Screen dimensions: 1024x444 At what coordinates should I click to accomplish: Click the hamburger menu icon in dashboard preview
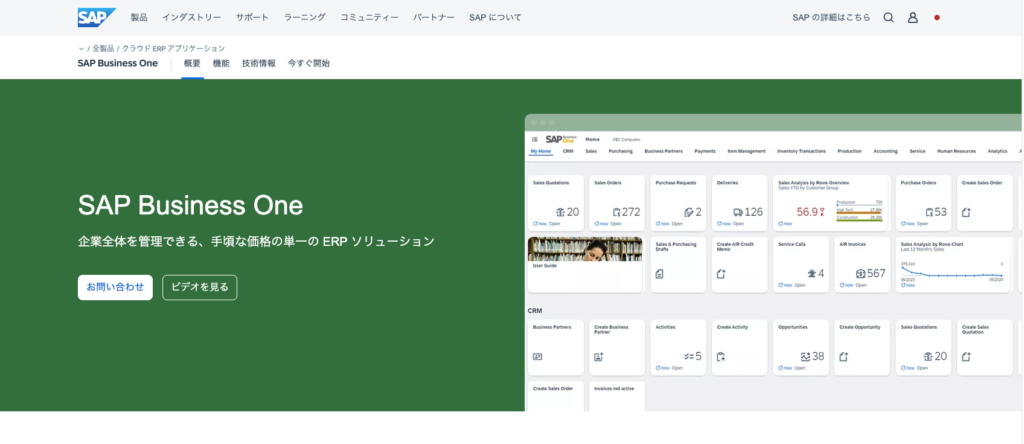(535, 139)
